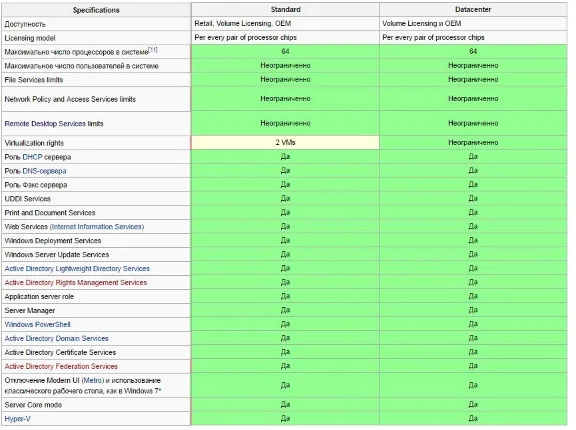This screenshot has width=576, height=430.
Task: Open the DNS-сервера link
Action: (x=44, y=171)
